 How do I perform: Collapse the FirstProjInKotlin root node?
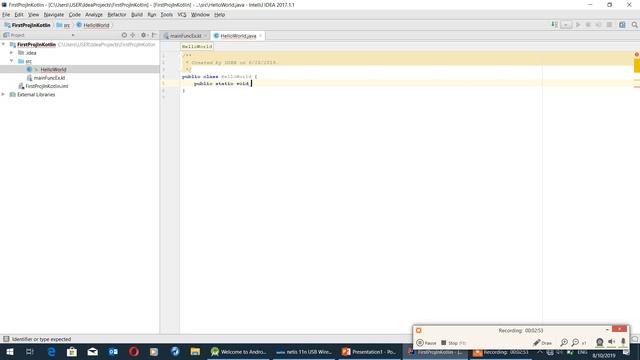(4, 44)
